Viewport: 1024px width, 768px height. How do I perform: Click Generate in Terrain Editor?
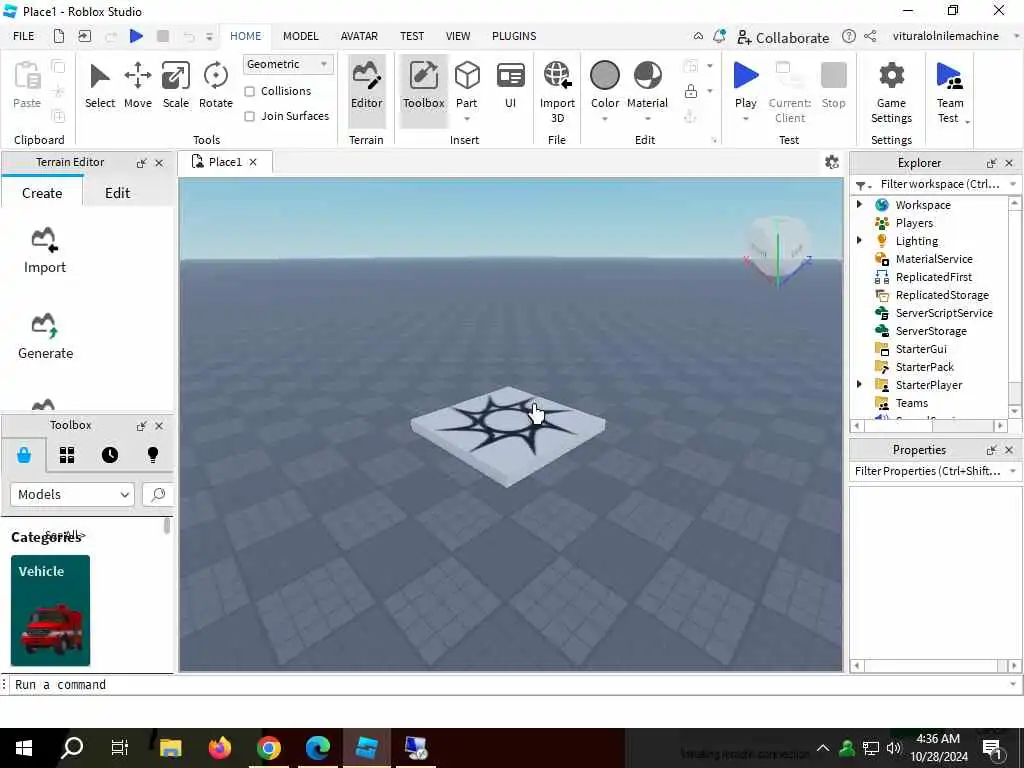[45, 337]
